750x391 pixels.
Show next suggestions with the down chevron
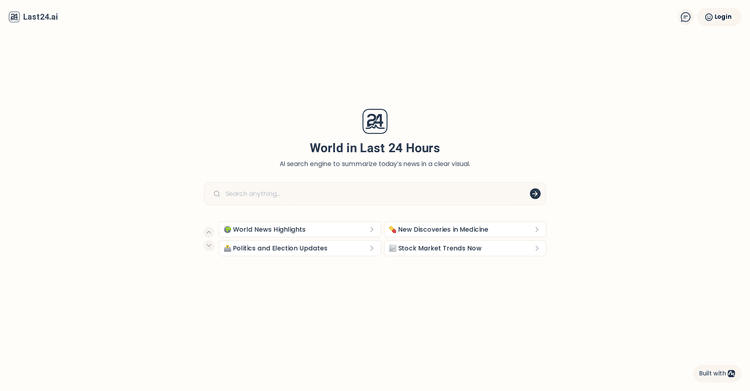209,246
